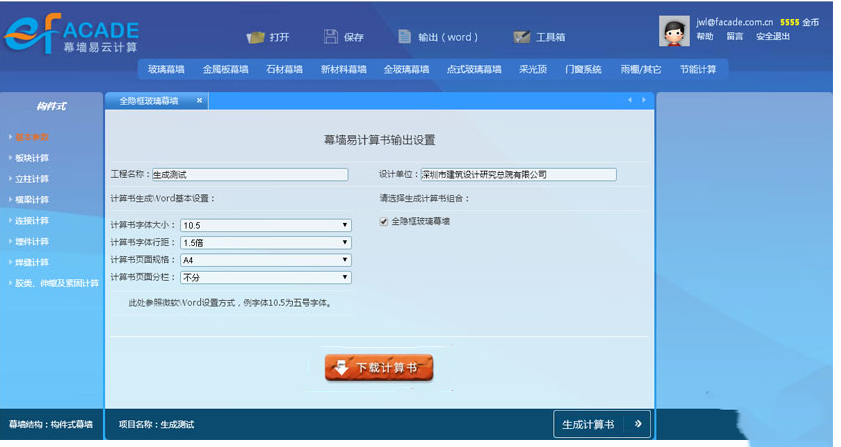841x447 pixels.
Task: Click the 工程名称 input field
Action: (250, 174)
